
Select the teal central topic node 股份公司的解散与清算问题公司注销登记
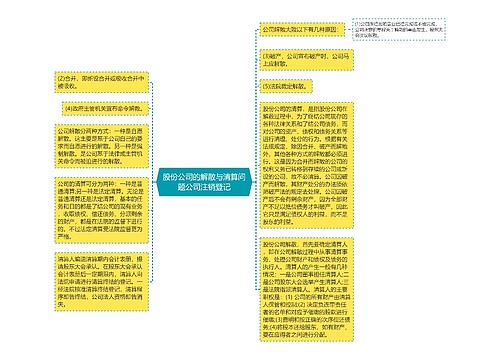204,182
